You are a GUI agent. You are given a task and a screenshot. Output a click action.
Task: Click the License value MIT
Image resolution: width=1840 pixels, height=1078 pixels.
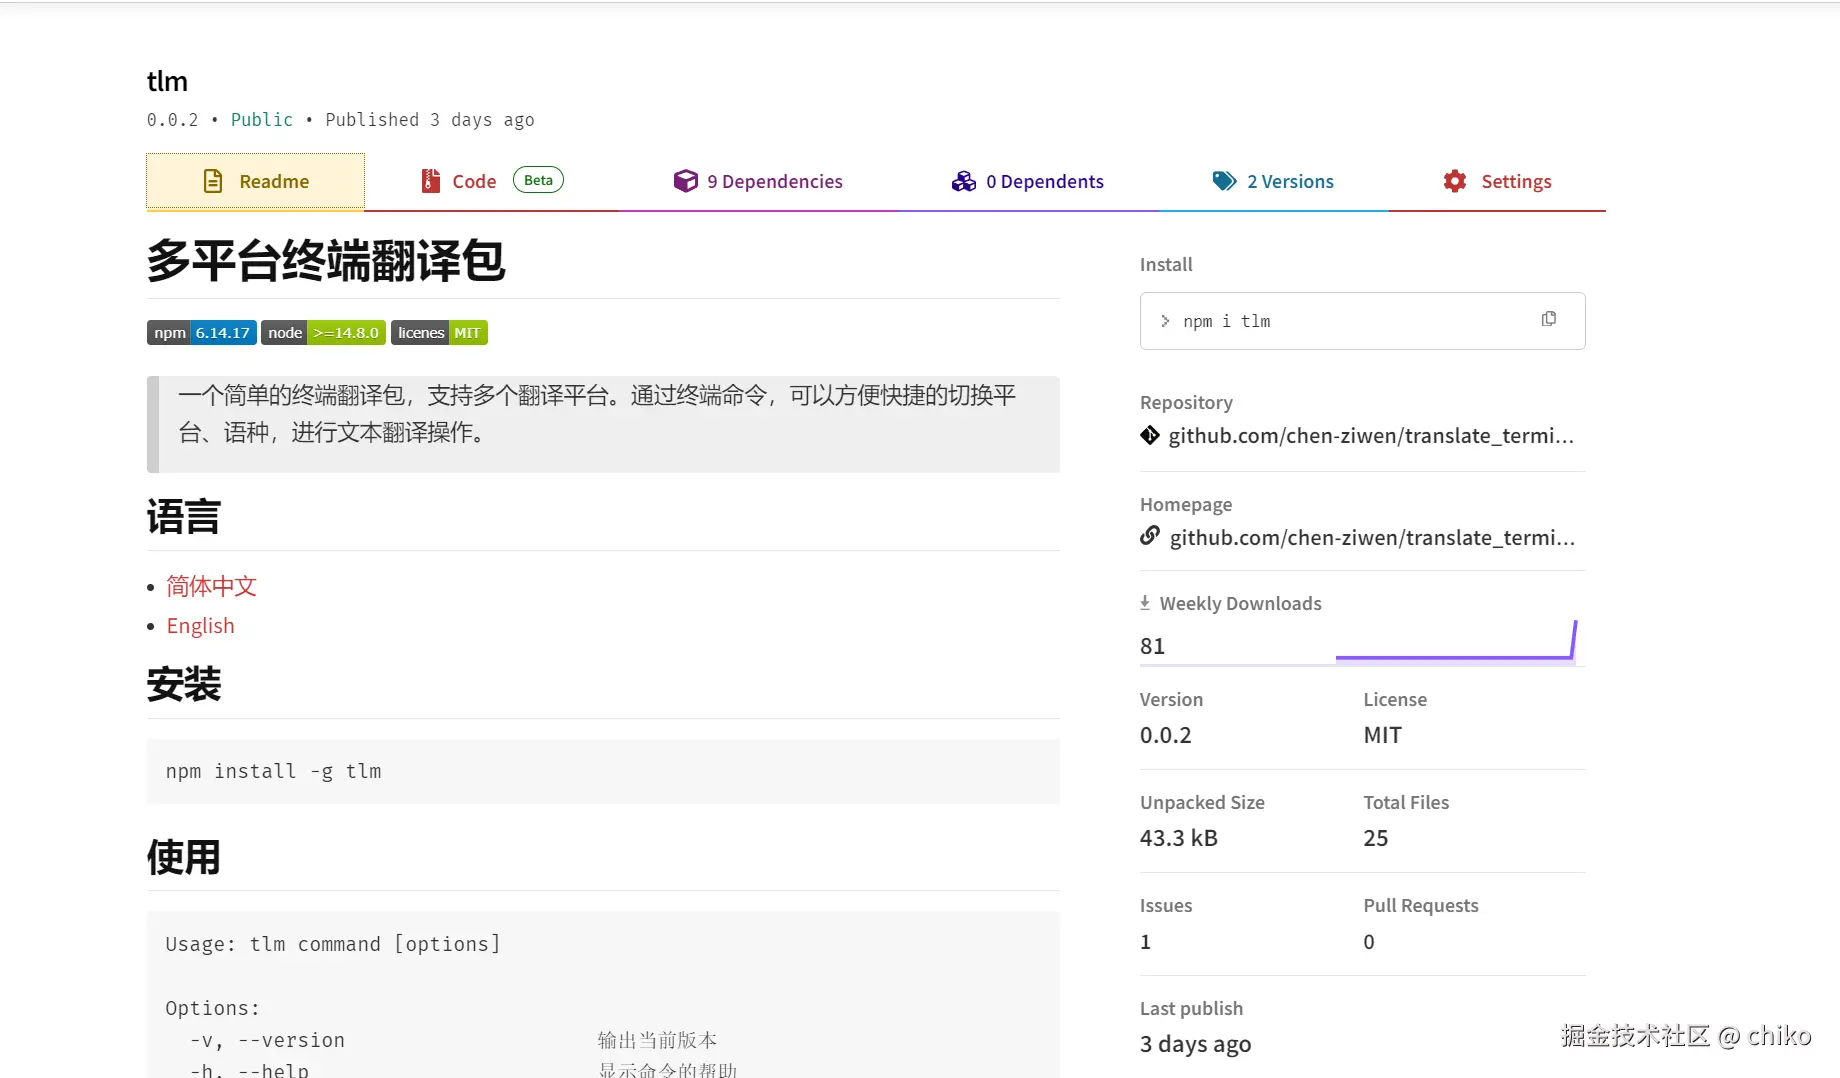[1383, 735]
